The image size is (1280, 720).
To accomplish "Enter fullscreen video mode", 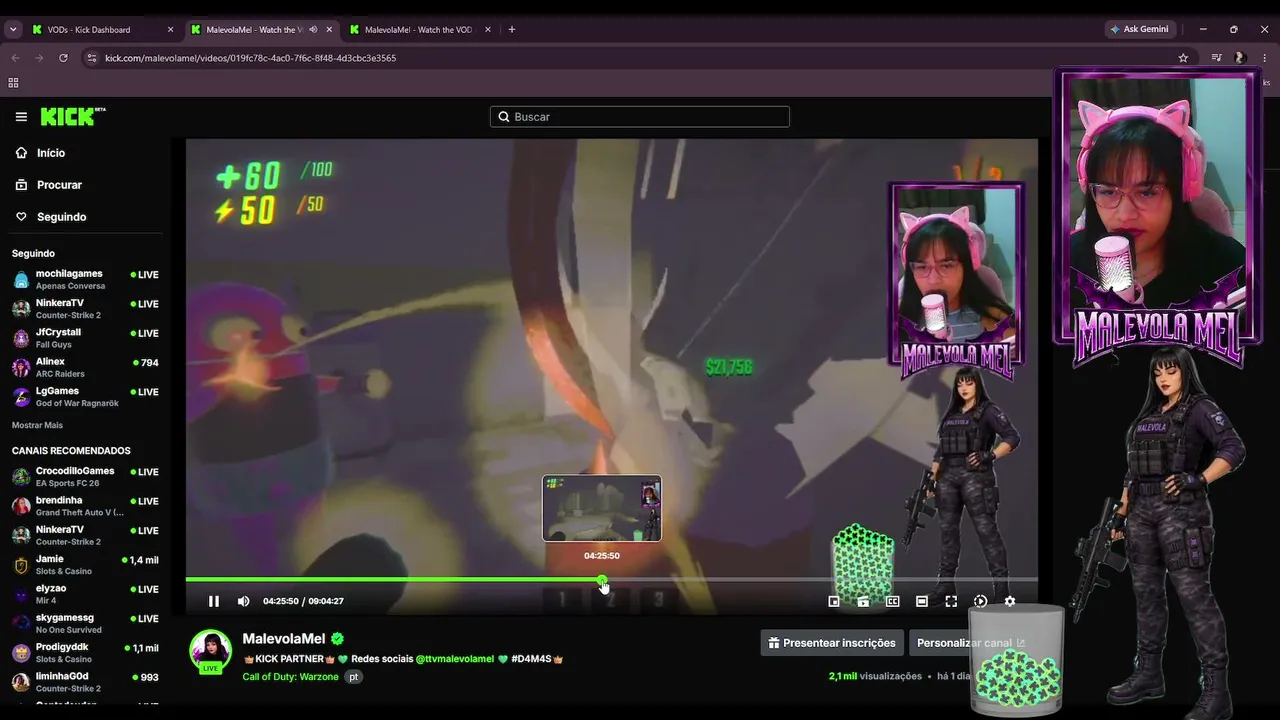I will 951,602.
